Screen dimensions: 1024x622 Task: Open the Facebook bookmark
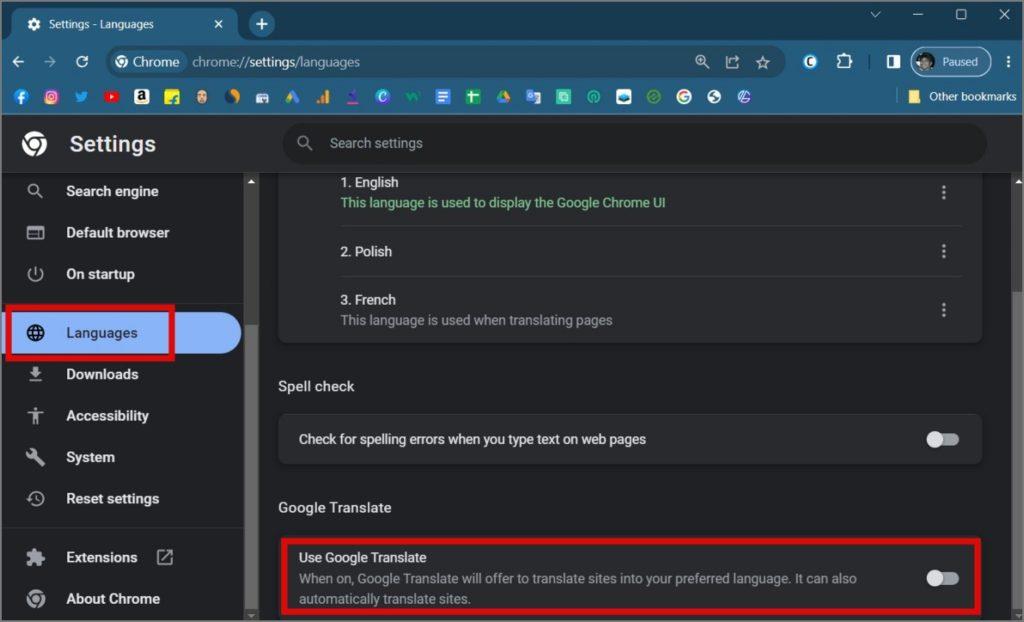[21, 97]
